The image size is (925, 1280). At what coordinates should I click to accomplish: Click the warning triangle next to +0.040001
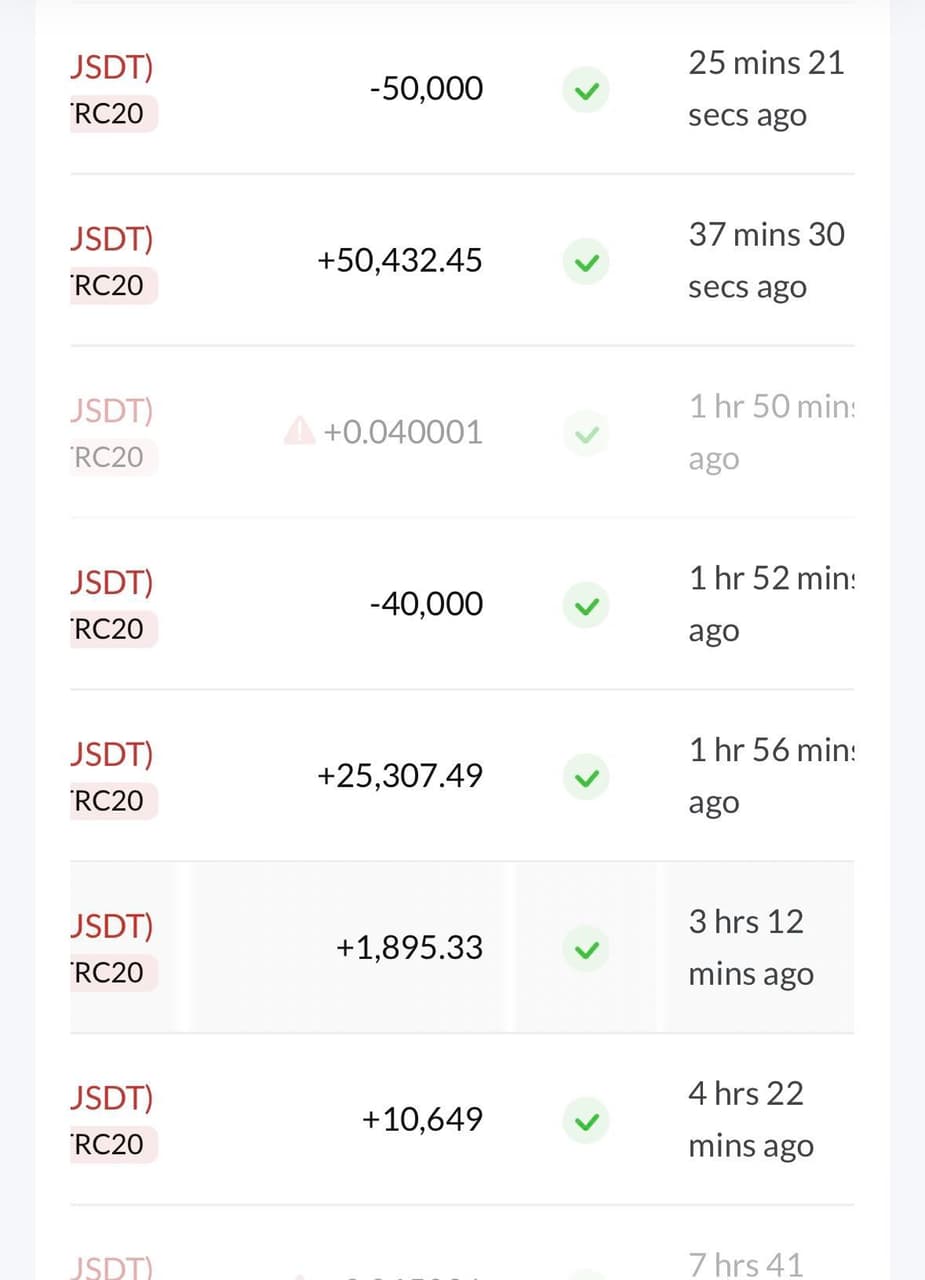click(299, 432)
